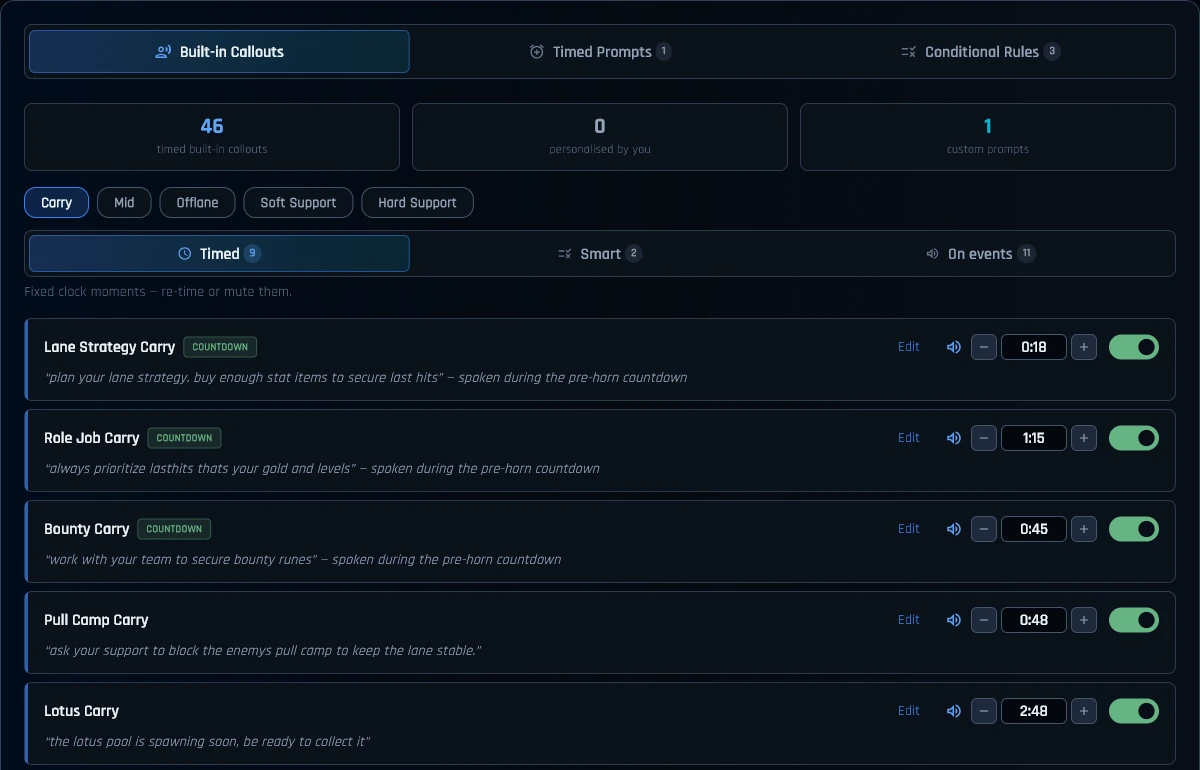
Task: Select the Mid role filter
Action: coord(124,202)
